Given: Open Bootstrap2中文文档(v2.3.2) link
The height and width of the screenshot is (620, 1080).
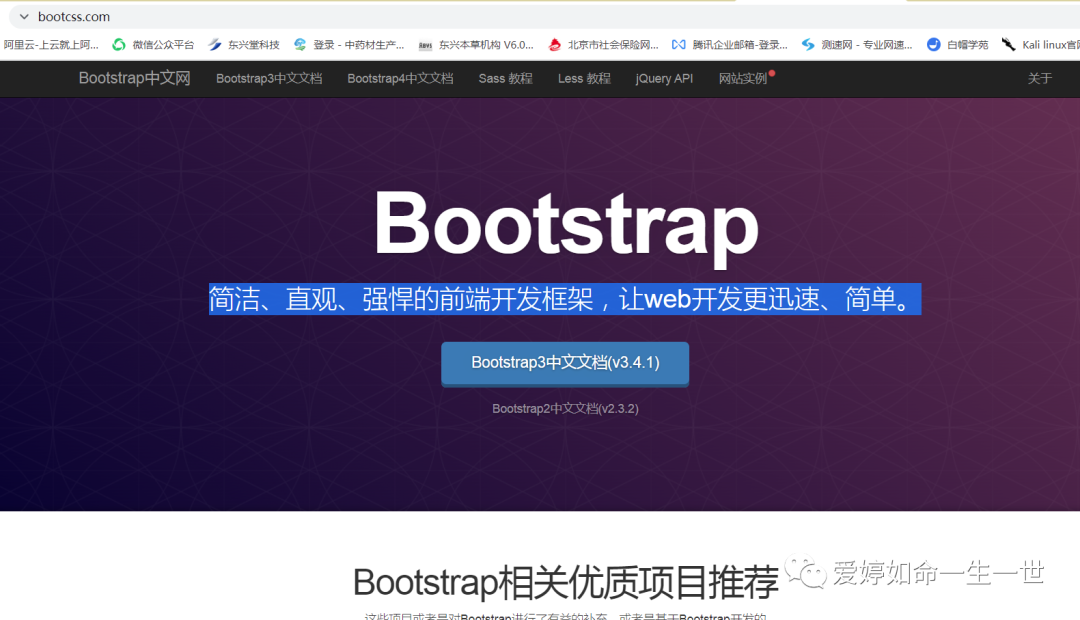Looking at the screenshot, I should coord(565,409).
